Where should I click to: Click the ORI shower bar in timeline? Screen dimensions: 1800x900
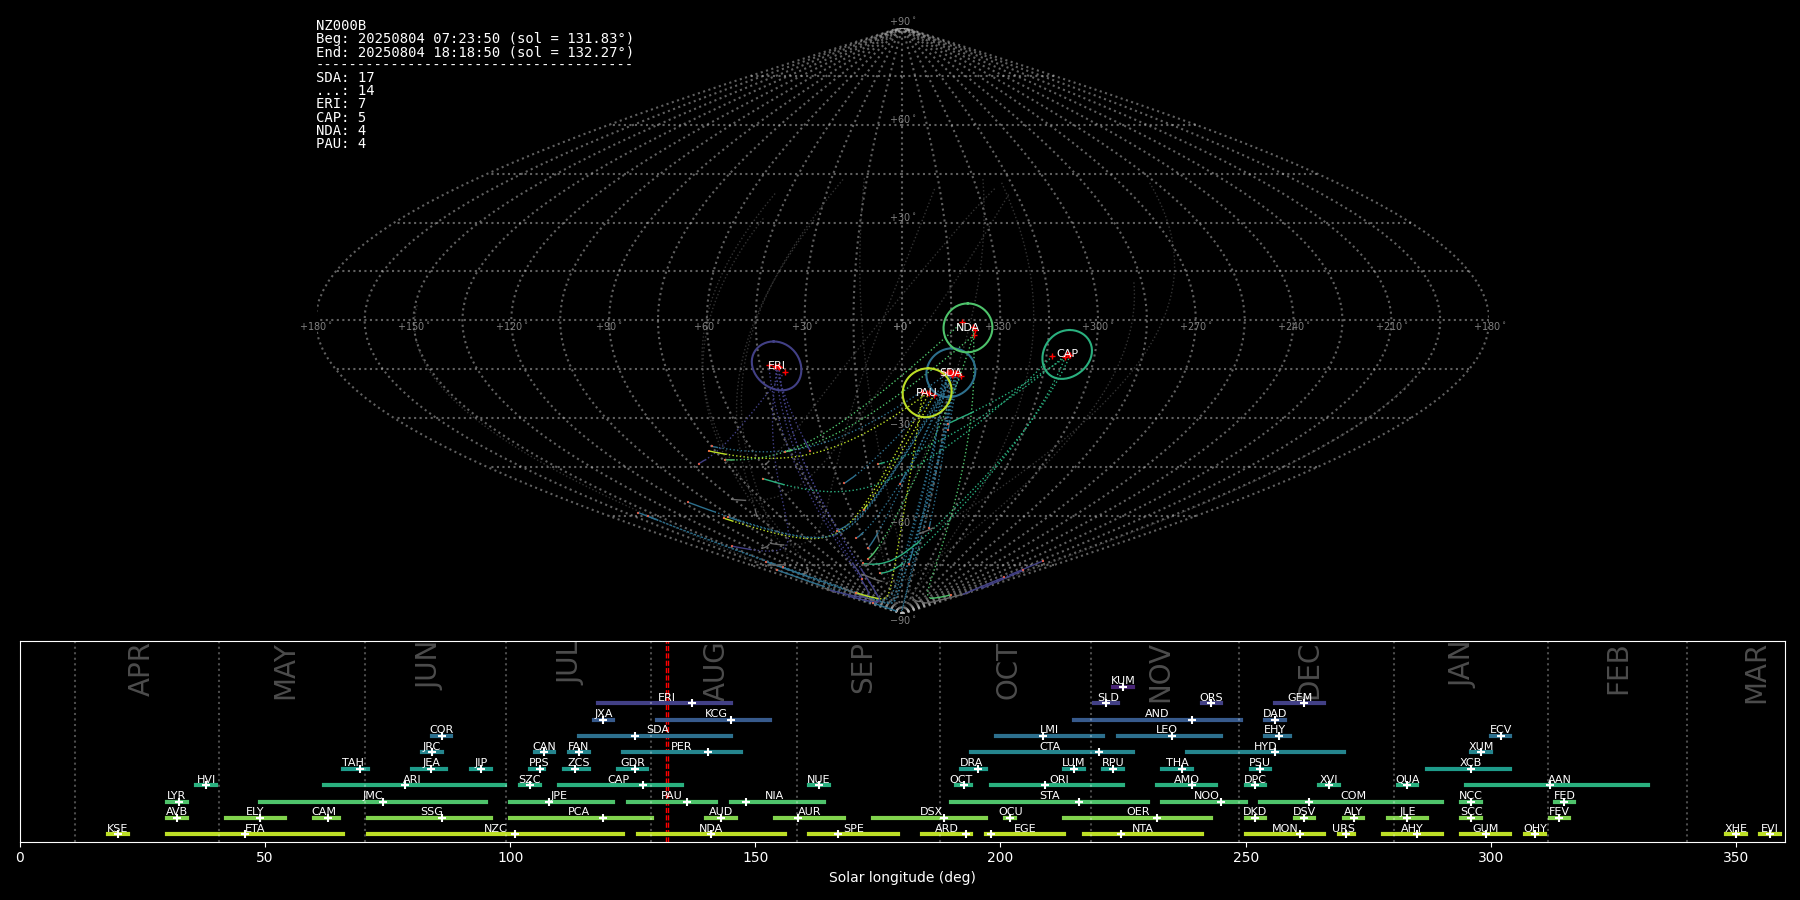pyautogui.click(x=1057, y=785)
